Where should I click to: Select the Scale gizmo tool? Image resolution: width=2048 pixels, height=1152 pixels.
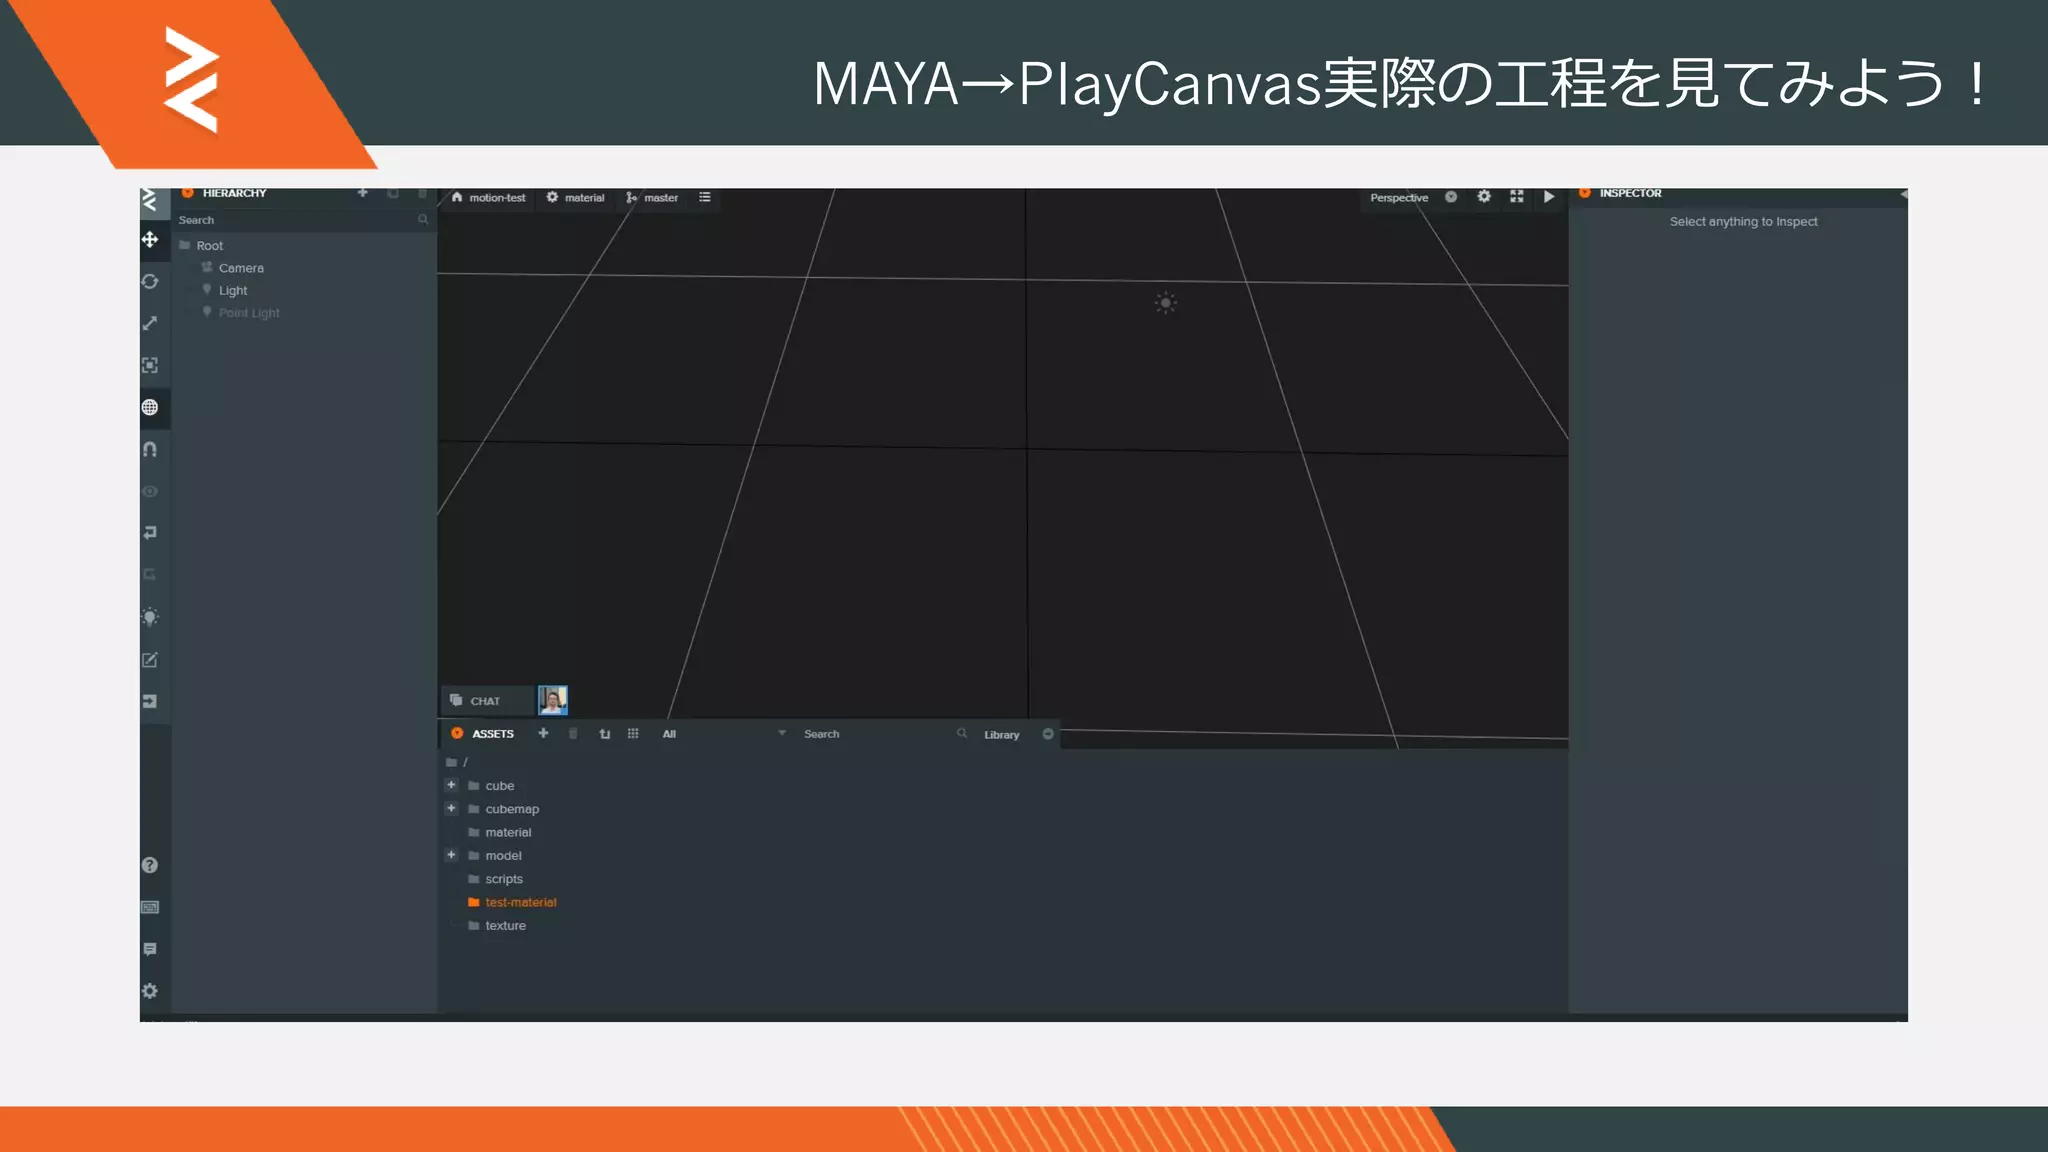point(150,323)
